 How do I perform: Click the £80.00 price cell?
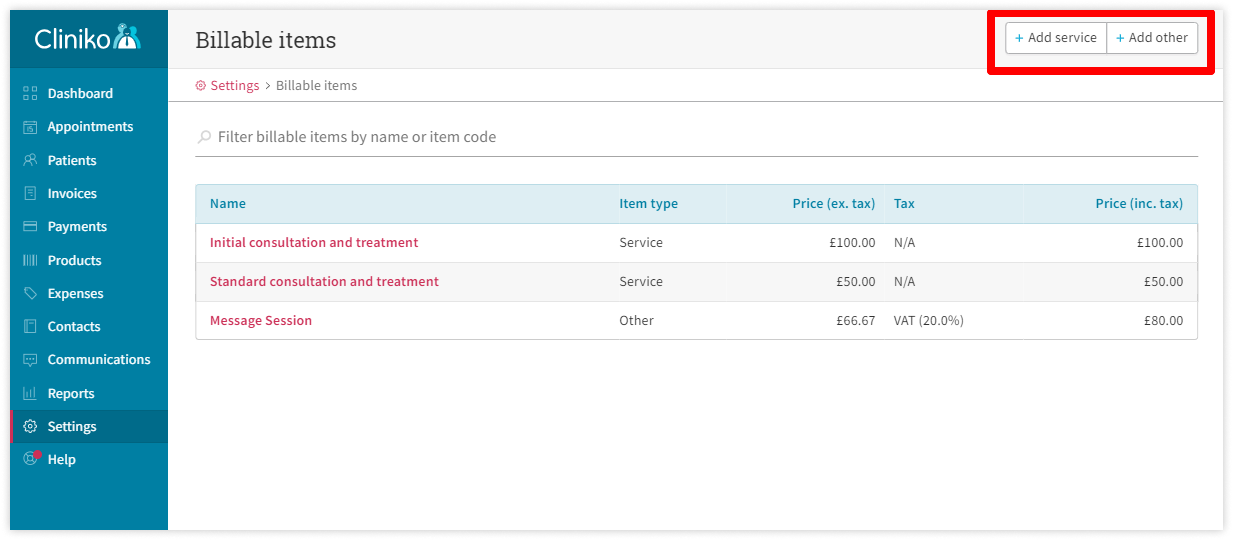[x=1163, y=321]
